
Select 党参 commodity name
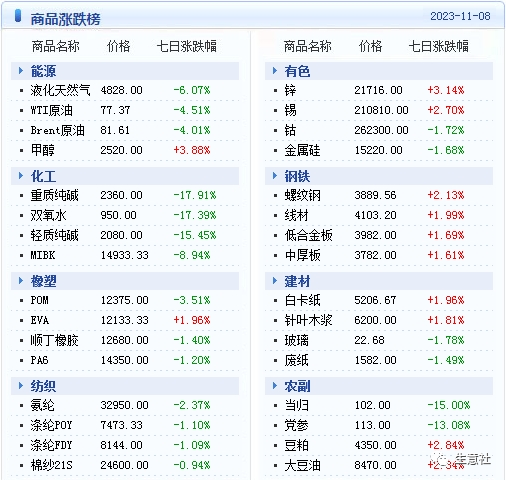click(x=296, y=425)
